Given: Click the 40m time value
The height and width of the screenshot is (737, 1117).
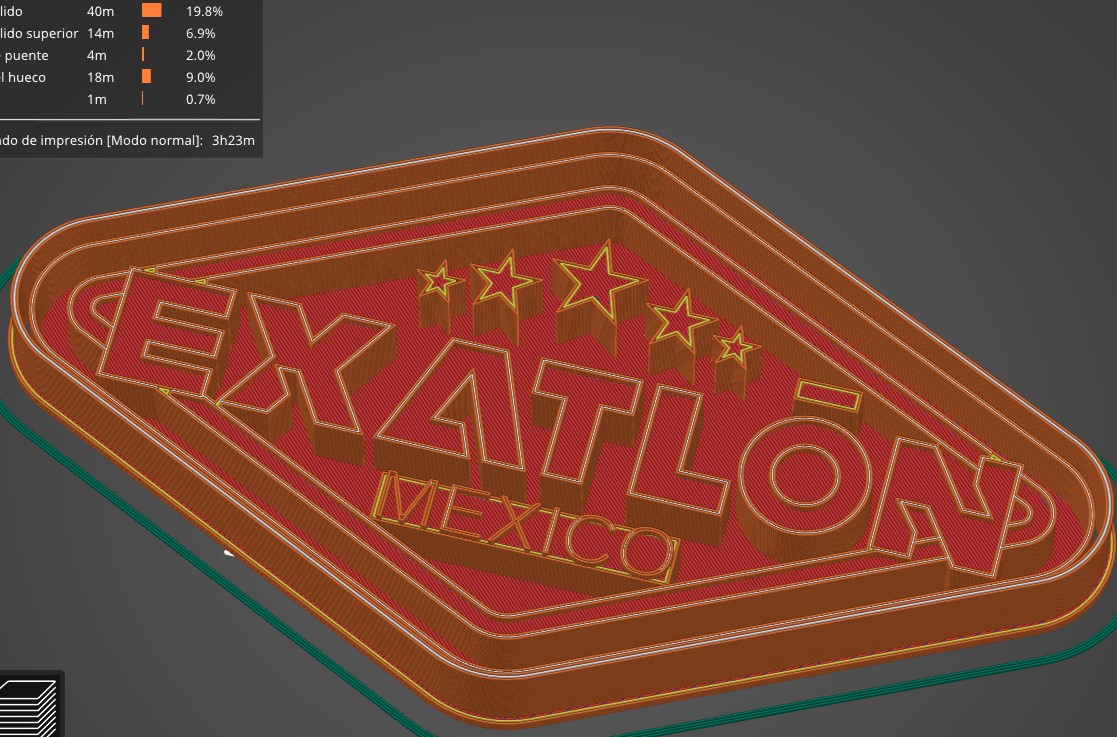Looking at the screenshot, I should (x=100, y=11).
